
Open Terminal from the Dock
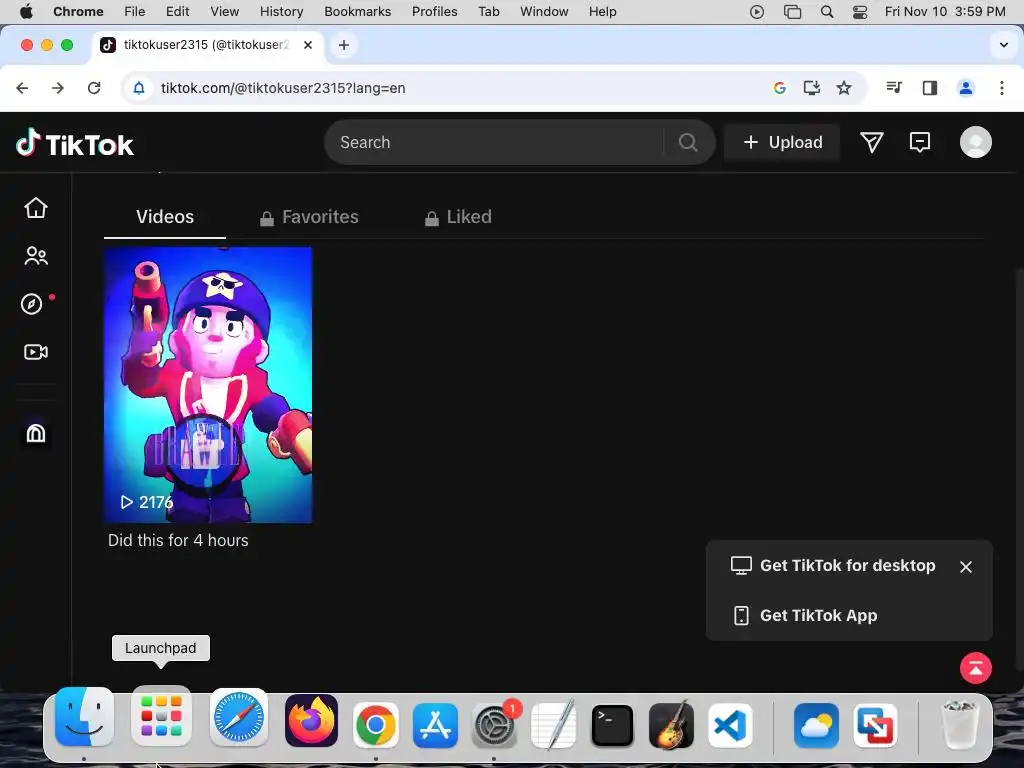click(x=612, y=725)
